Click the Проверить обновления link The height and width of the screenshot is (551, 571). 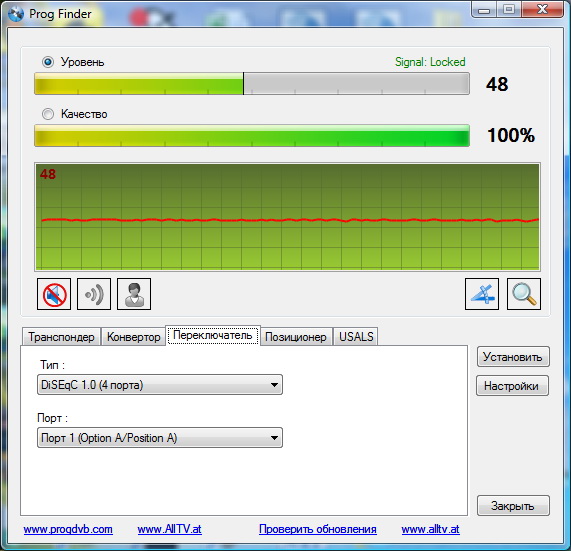tap(318, 529)
